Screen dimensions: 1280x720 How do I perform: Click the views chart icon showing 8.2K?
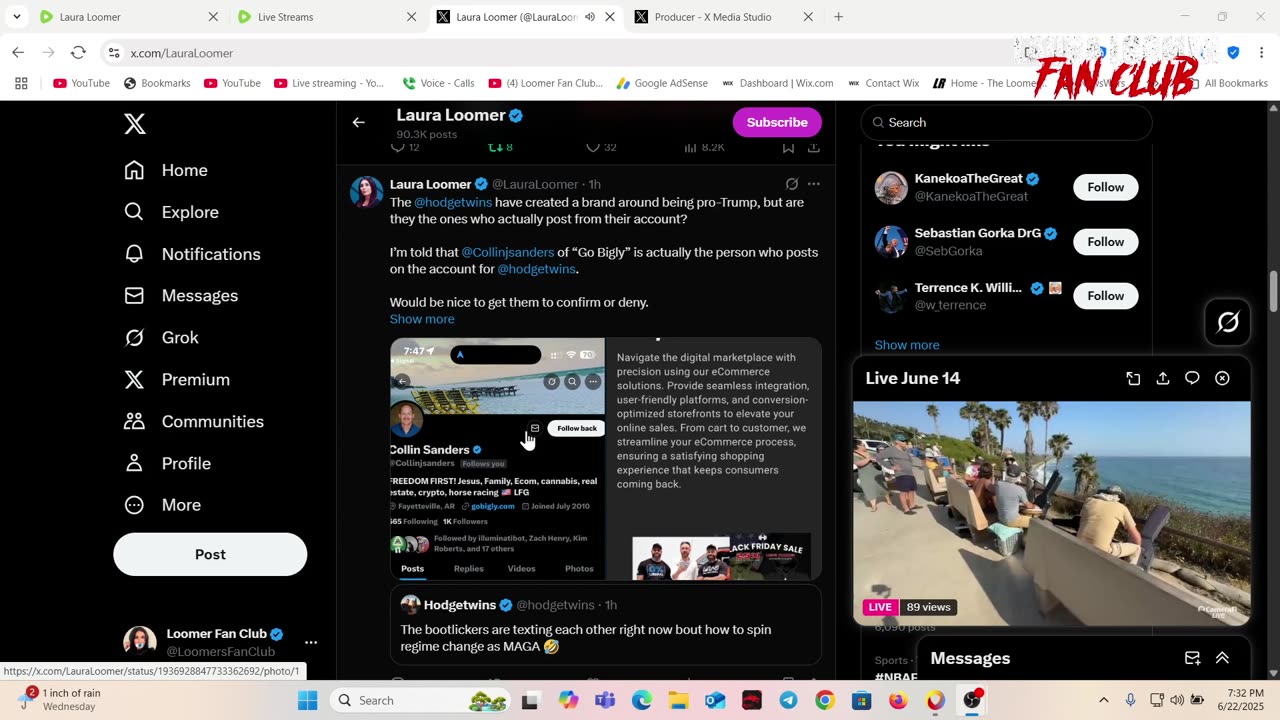[704, 147]
